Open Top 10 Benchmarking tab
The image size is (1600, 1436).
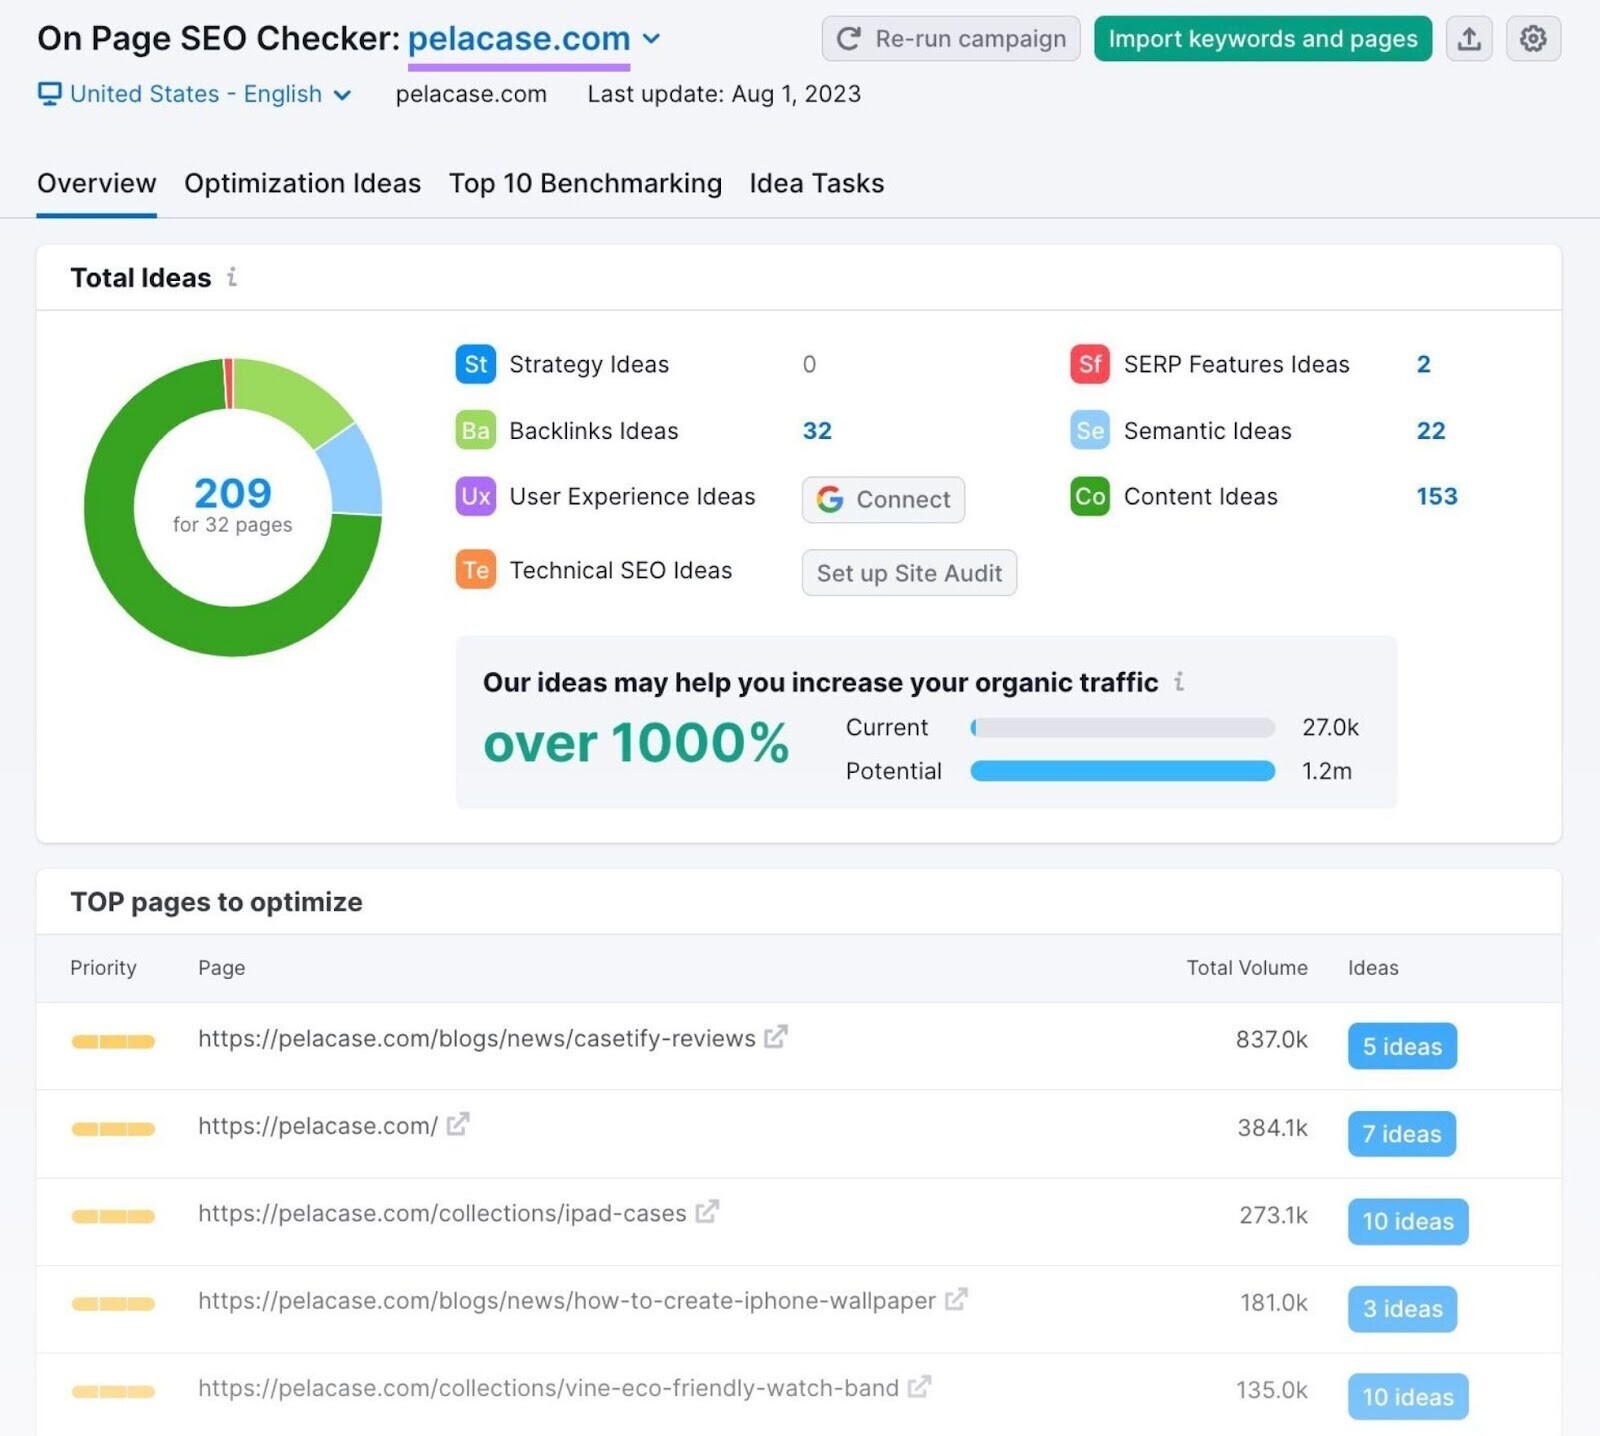click(x=585, y=184)
